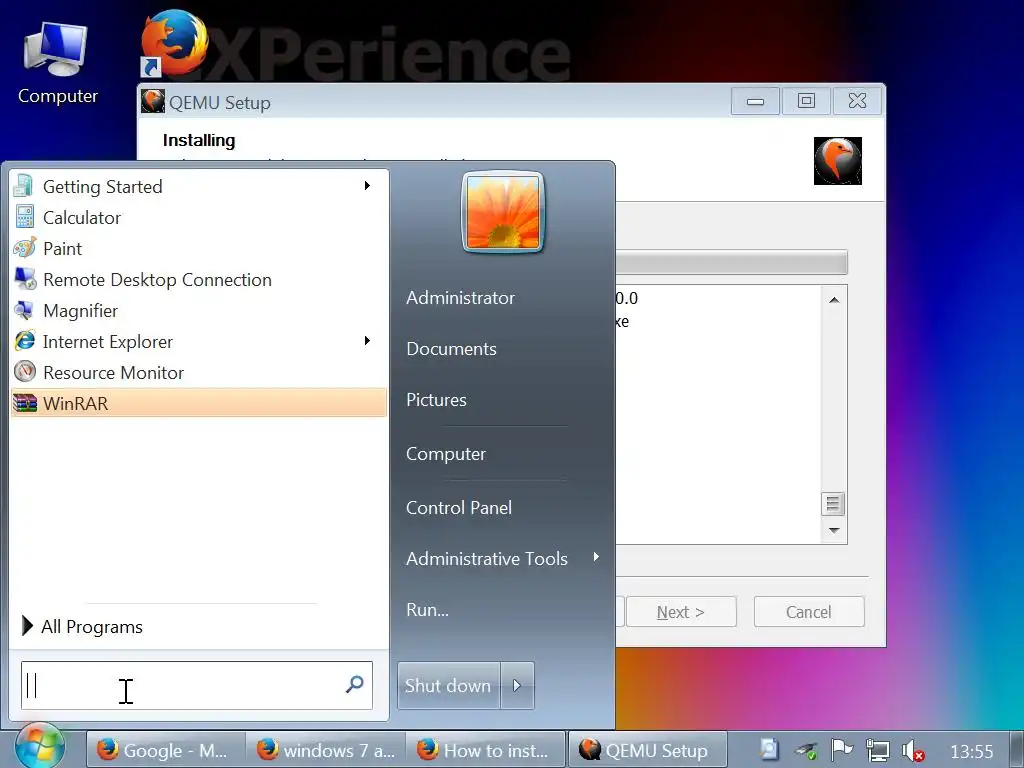Switch to Google Firefox taskbar button
The height and width of the screenshot is (768, 1024).
(166, 750)
